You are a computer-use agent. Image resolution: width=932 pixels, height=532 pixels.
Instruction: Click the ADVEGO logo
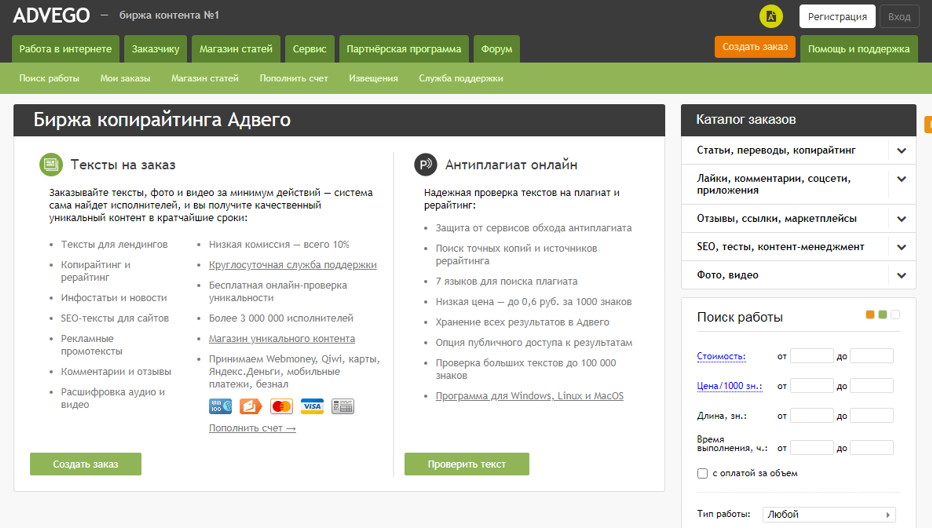tap(52, 15)
